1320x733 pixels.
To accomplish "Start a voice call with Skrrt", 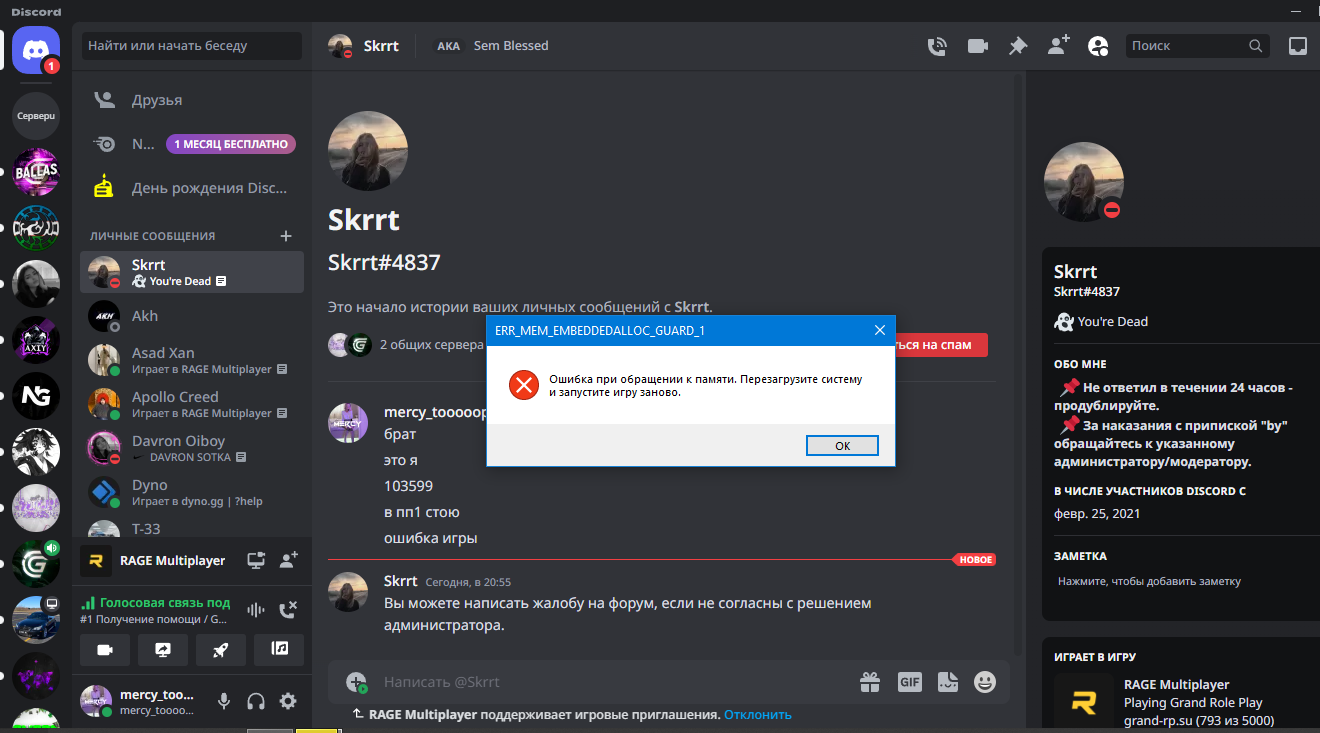I will pos(937,46).
